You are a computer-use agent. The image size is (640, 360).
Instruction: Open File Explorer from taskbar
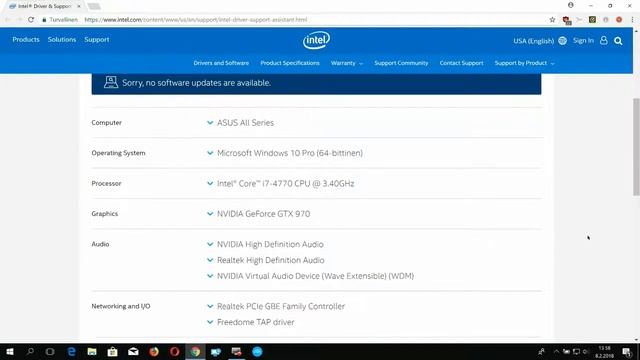(x=92, y=351)
